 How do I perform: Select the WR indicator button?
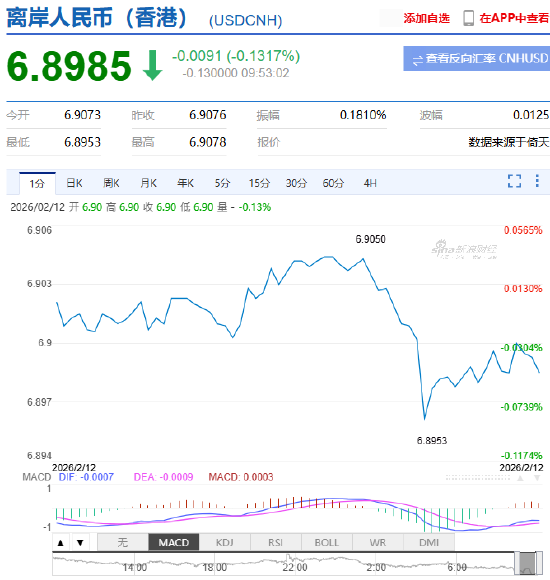click(x=378, y=543)
